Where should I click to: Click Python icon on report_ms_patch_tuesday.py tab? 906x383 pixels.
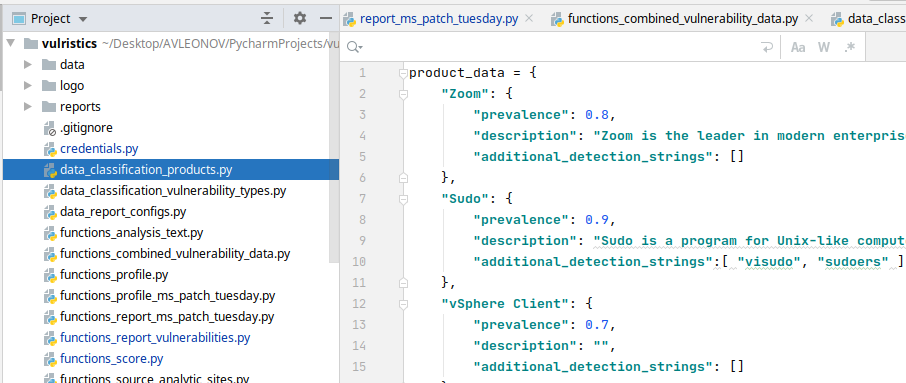click(x=349, y=20)
